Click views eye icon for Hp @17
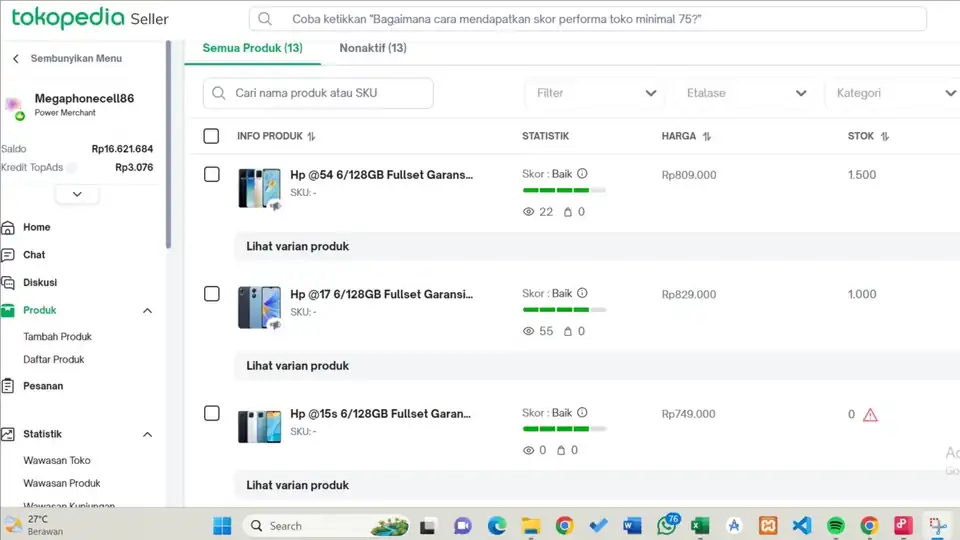This screenshot has width=960, height=540. coord(528,331)
